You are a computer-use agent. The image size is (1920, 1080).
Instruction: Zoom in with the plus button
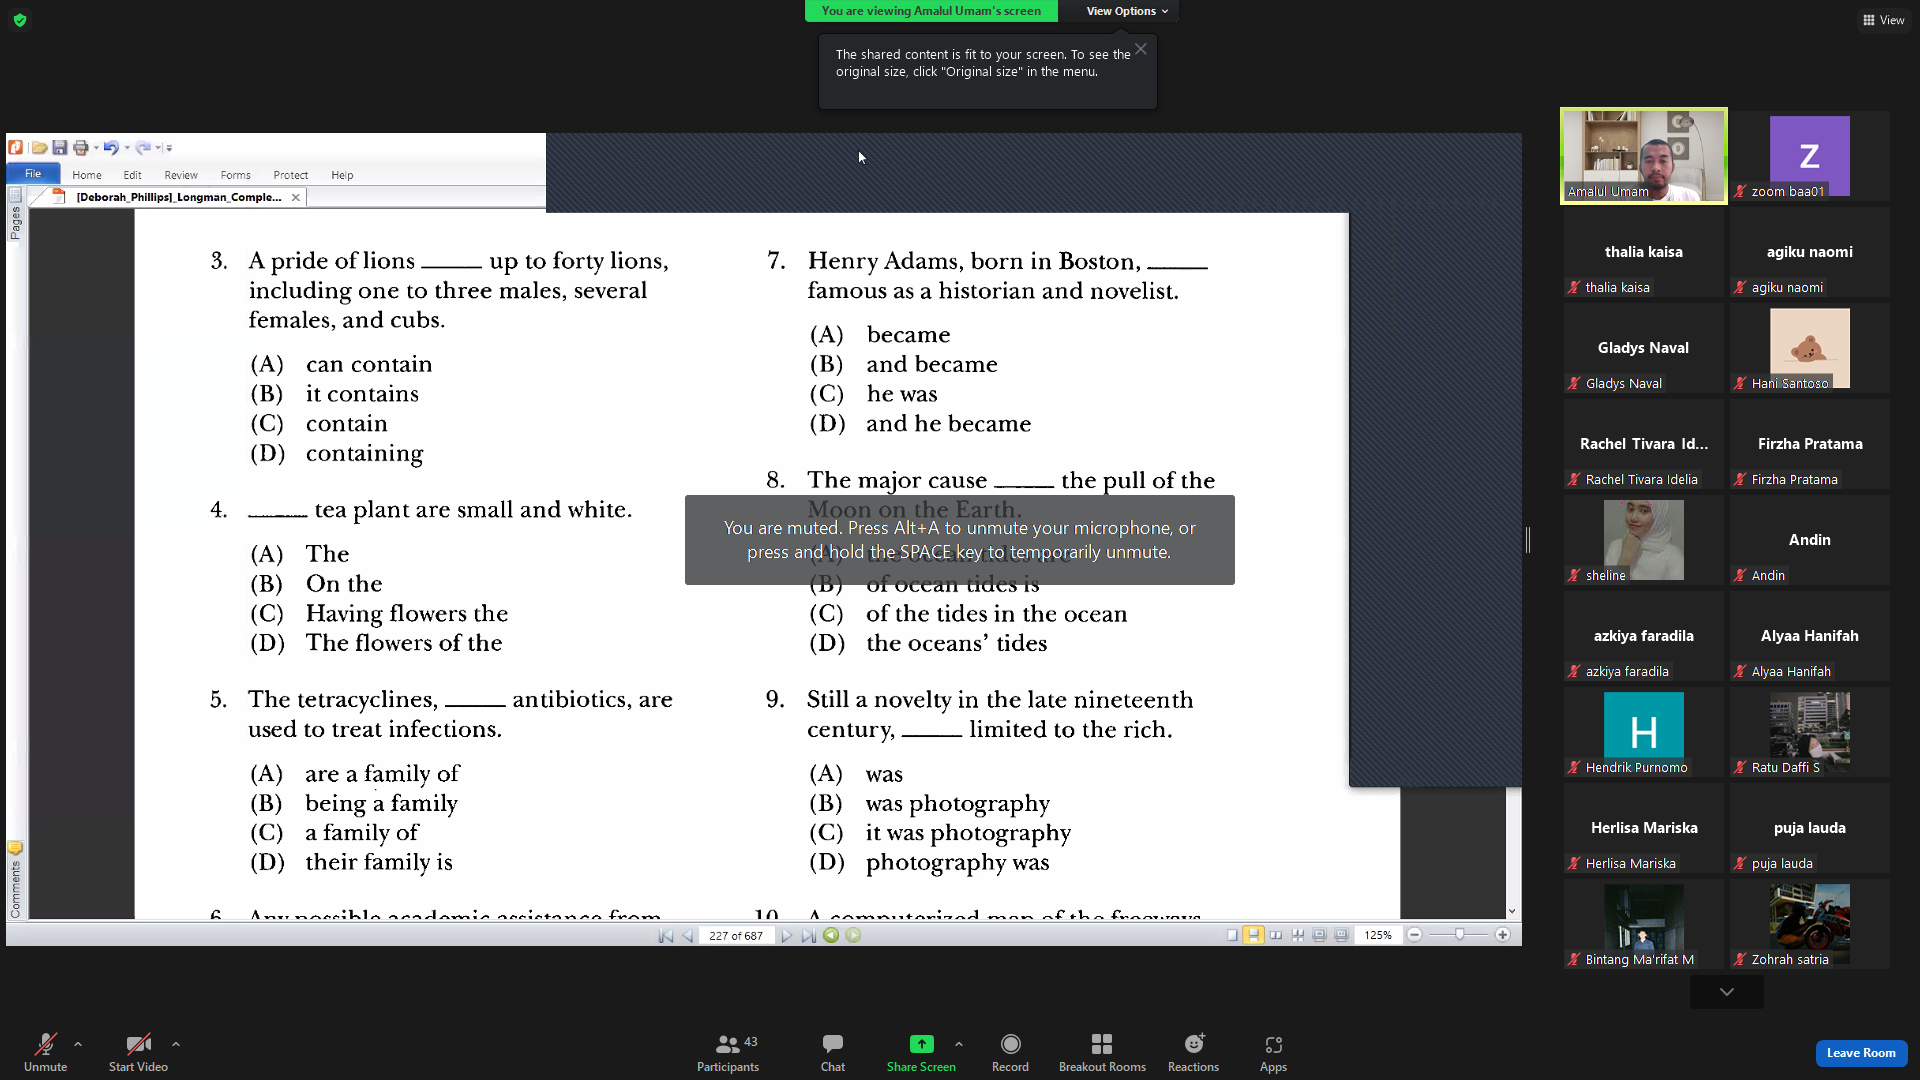(x=1503, y=935)
